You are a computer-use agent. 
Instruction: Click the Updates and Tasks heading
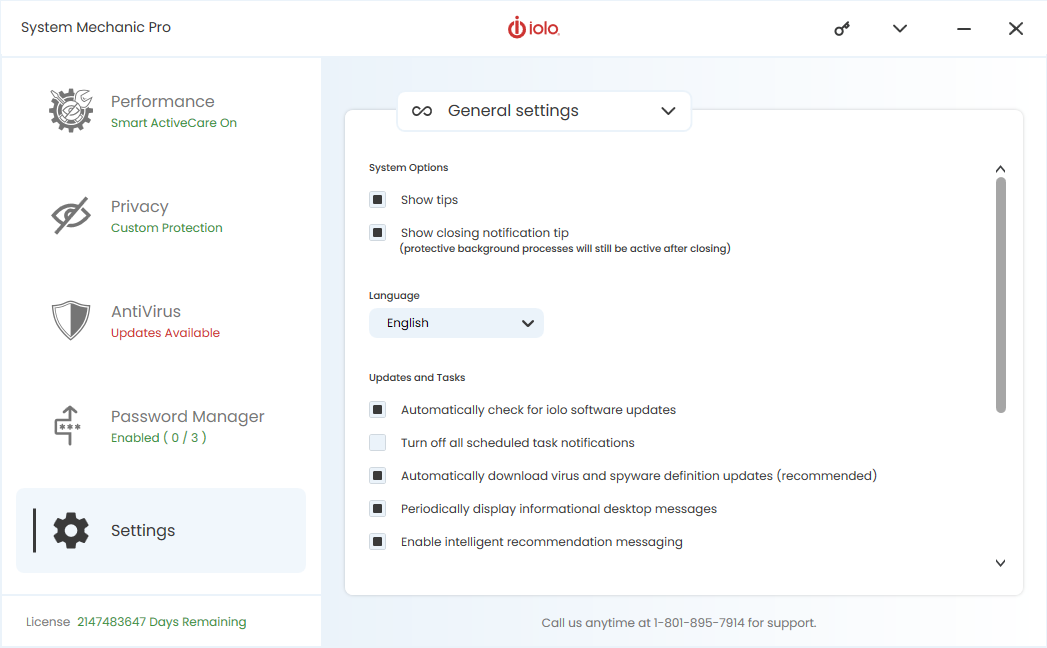click(x=417, y=377)
